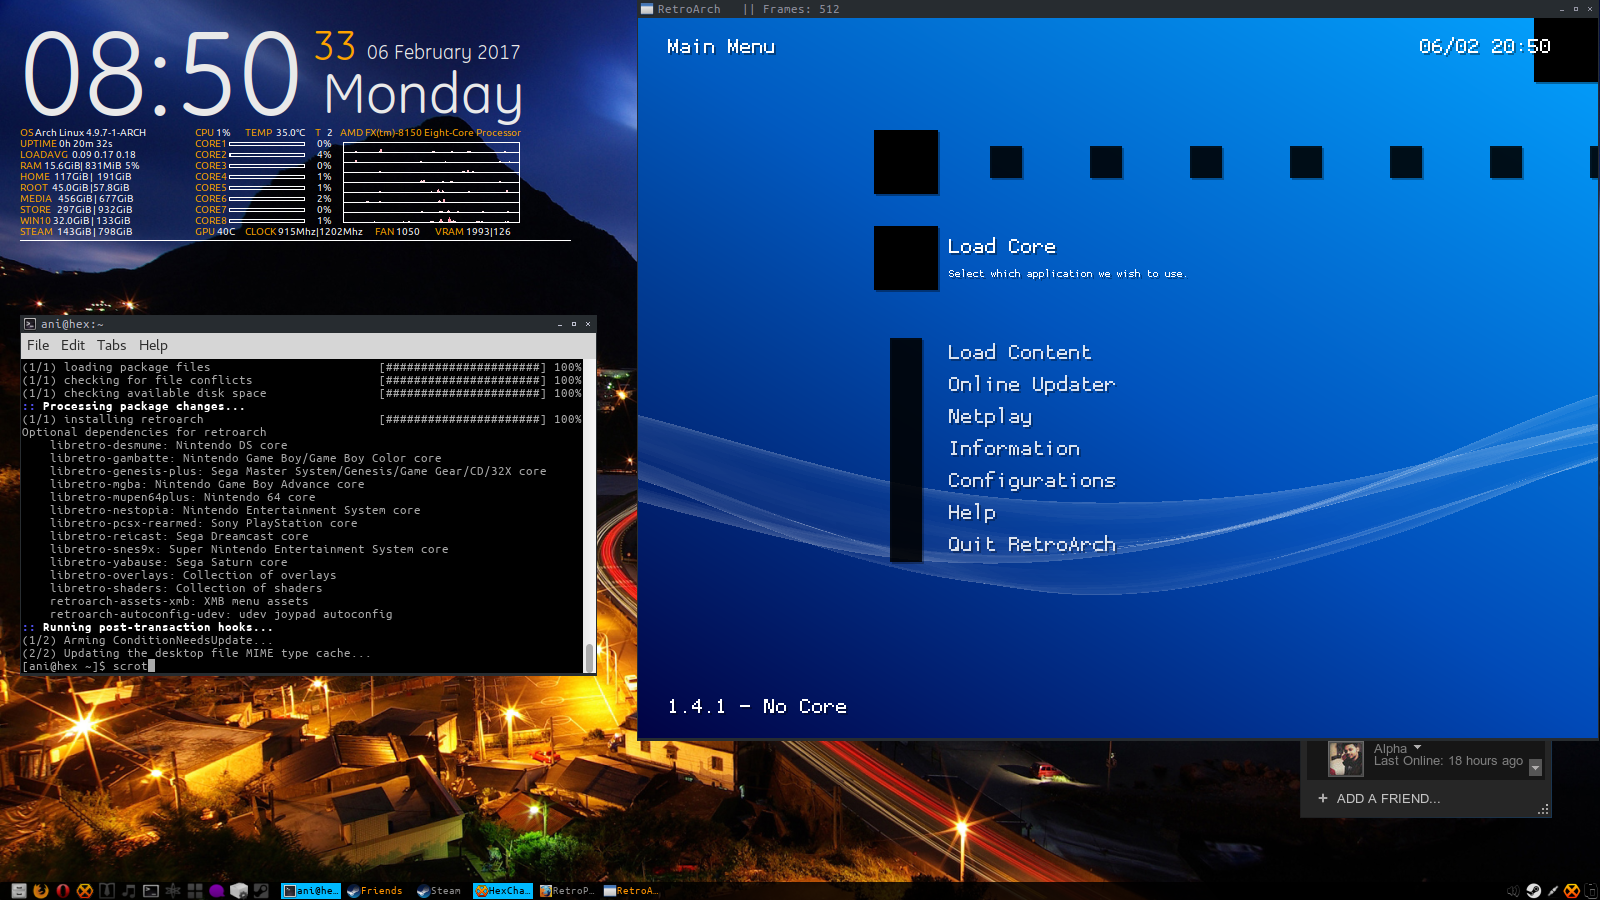Click the Steam launcher icon in the panel
The image size is (1600, 900).
tap(261, 891)
